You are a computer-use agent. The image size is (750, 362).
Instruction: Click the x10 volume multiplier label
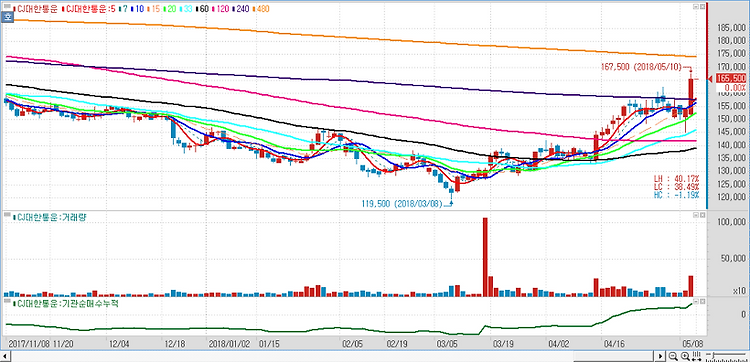[x=739, y=291]
